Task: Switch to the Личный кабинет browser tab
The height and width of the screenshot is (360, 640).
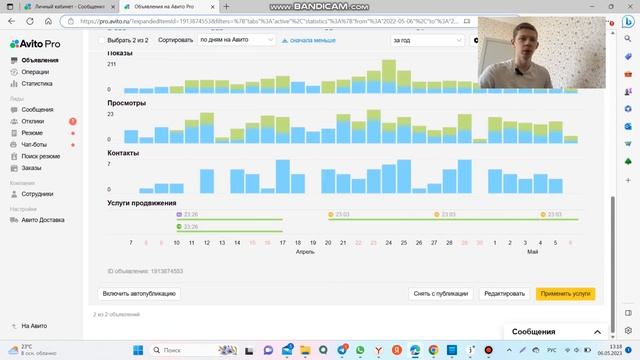Action: pos(69,7)
